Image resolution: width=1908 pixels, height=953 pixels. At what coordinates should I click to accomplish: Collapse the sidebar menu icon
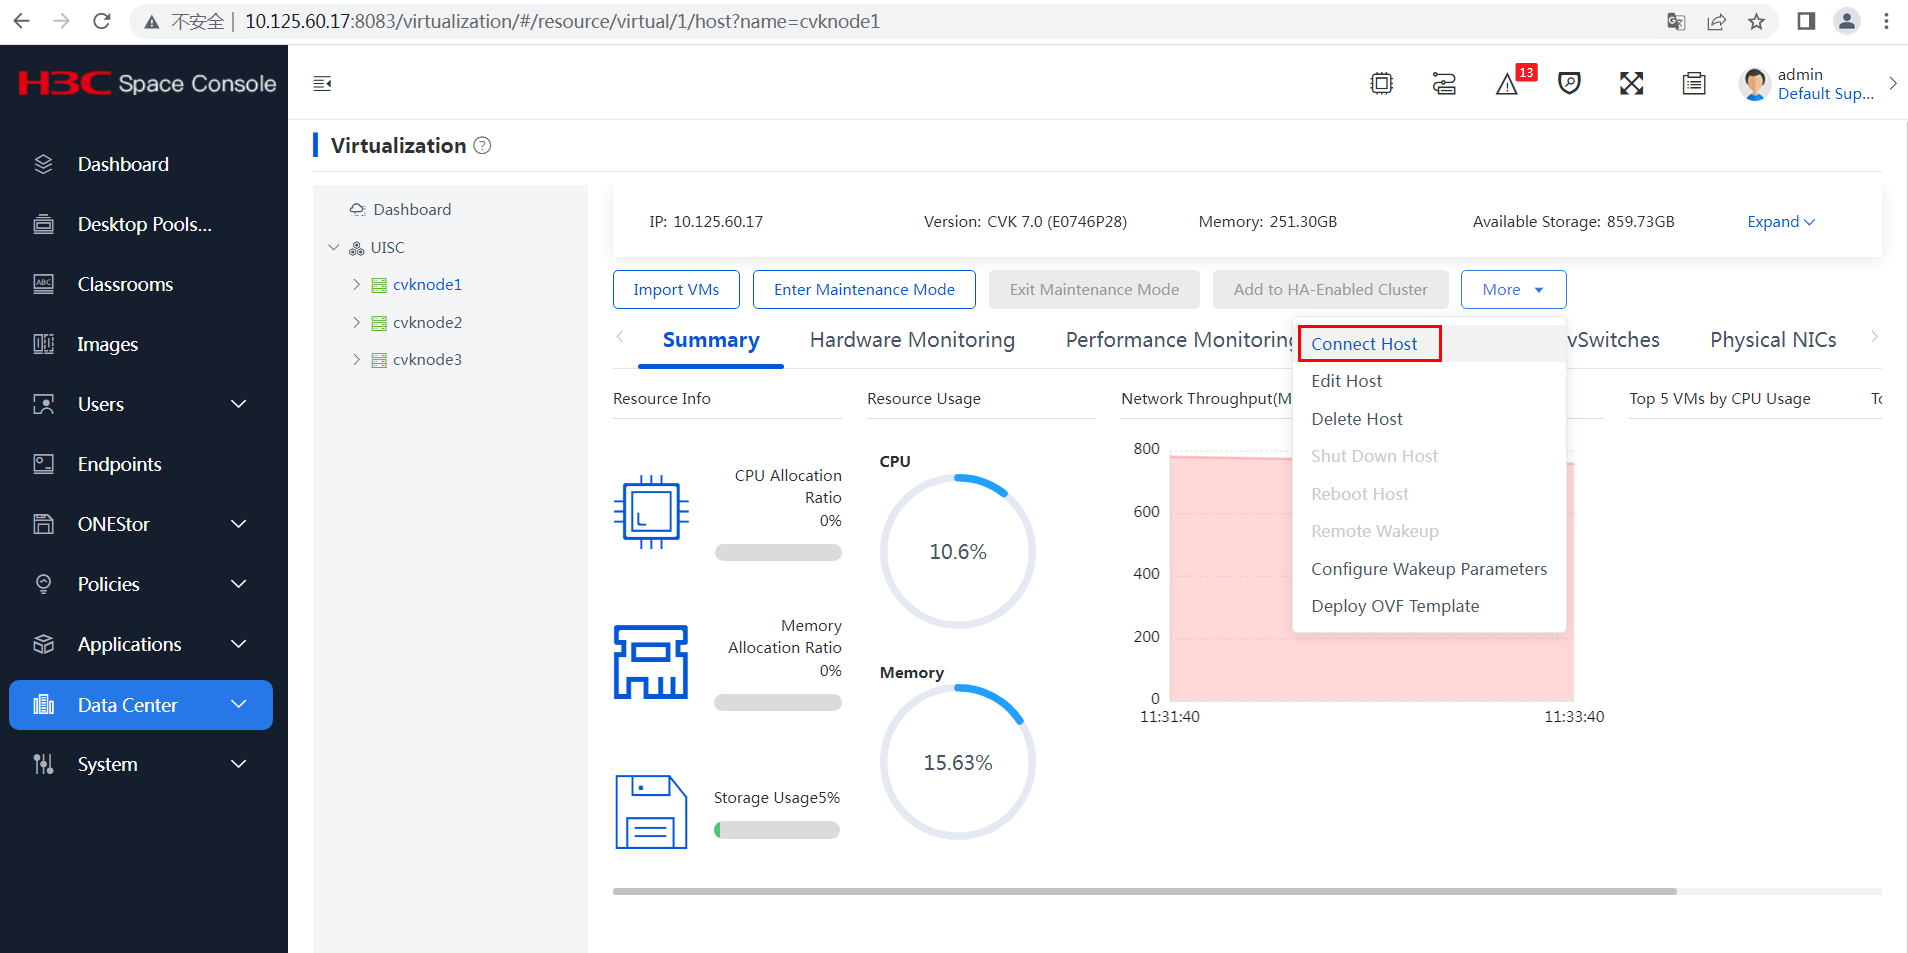(322, 84)
